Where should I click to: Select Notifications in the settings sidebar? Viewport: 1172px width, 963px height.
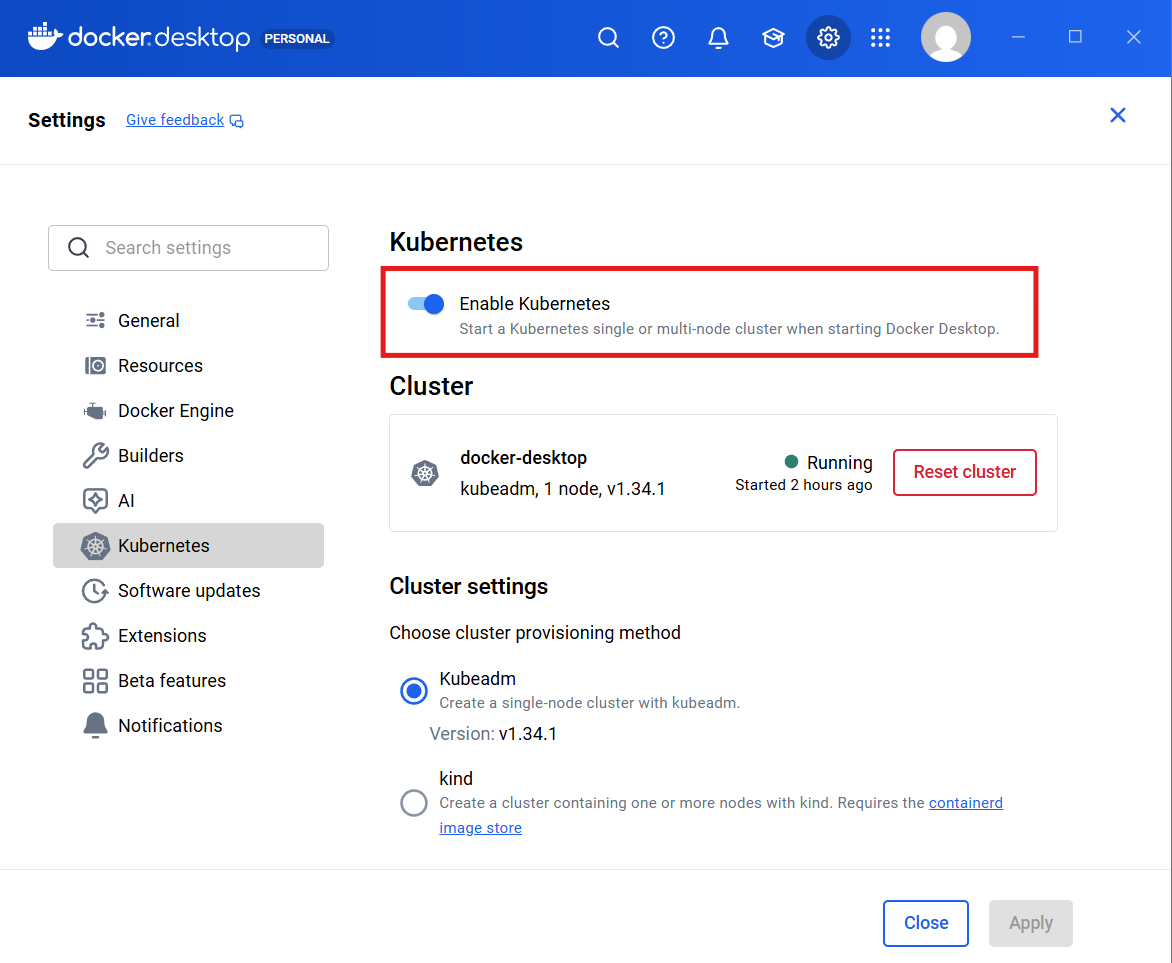click(188, 725)
